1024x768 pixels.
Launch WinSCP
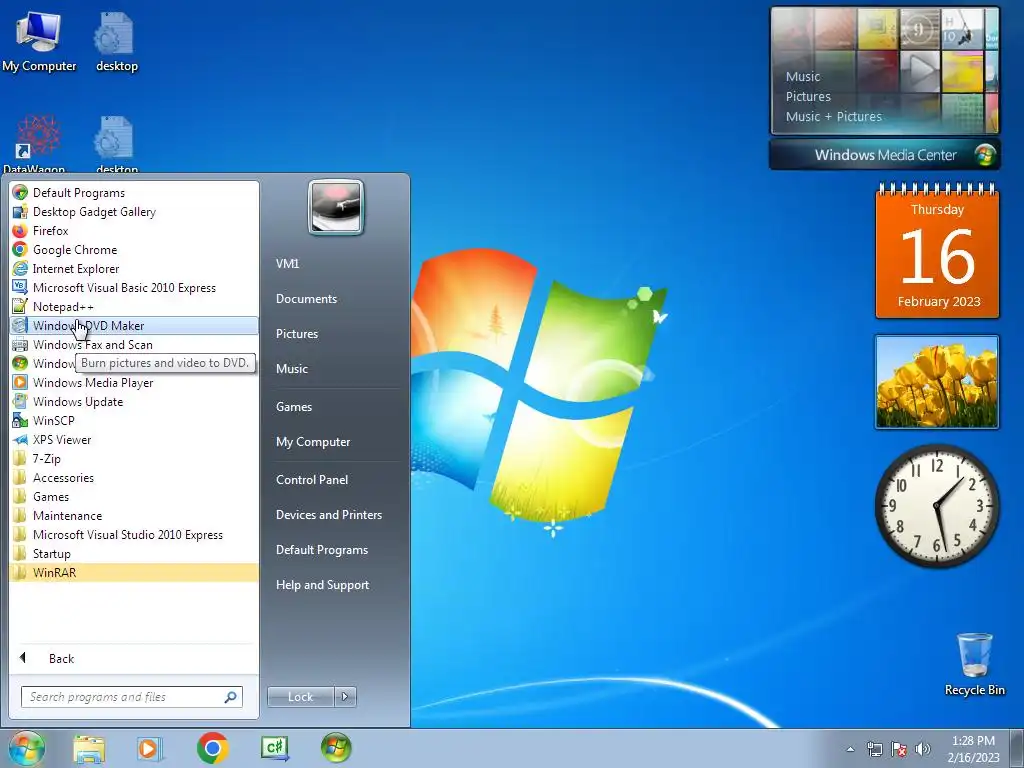click(134, 421)
